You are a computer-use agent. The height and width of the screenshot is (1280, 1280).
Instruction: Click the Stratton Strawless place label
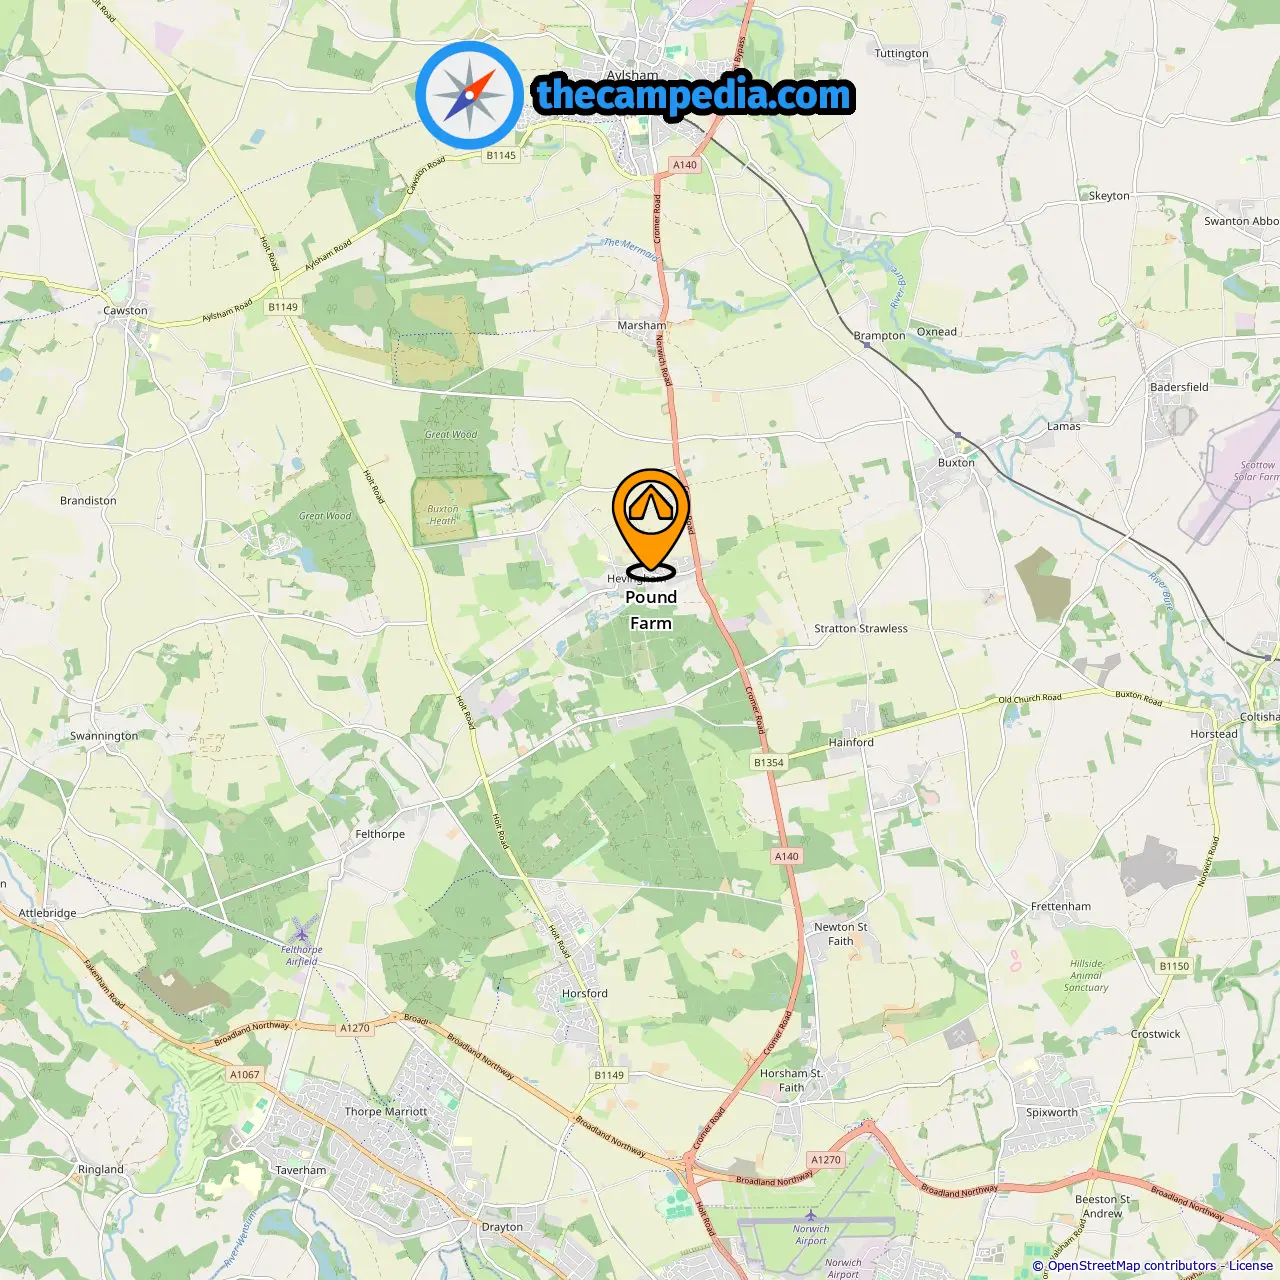point(861,628)
